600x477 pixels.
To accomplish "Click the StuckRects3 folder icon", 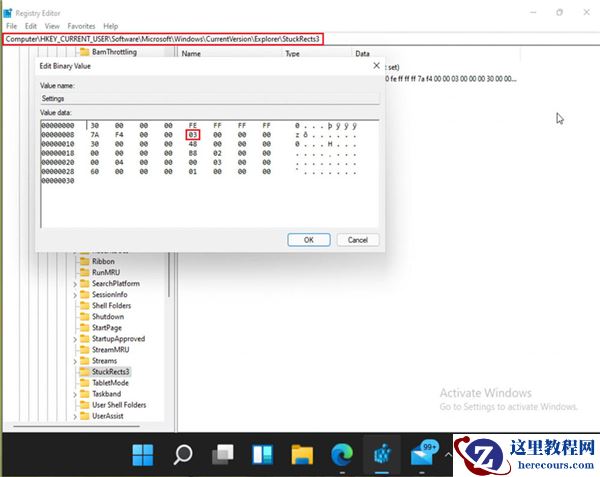I will pos(85,372).
